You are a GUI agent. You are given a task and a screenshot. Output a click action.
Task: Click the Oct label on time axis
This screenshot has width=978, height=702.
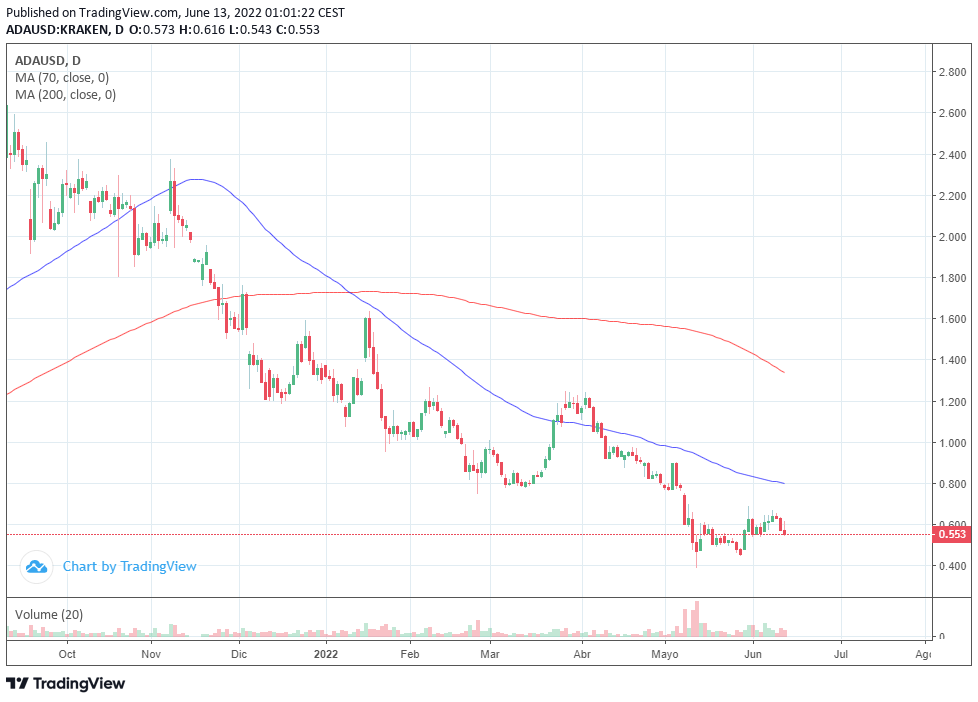tap(67, 654)
